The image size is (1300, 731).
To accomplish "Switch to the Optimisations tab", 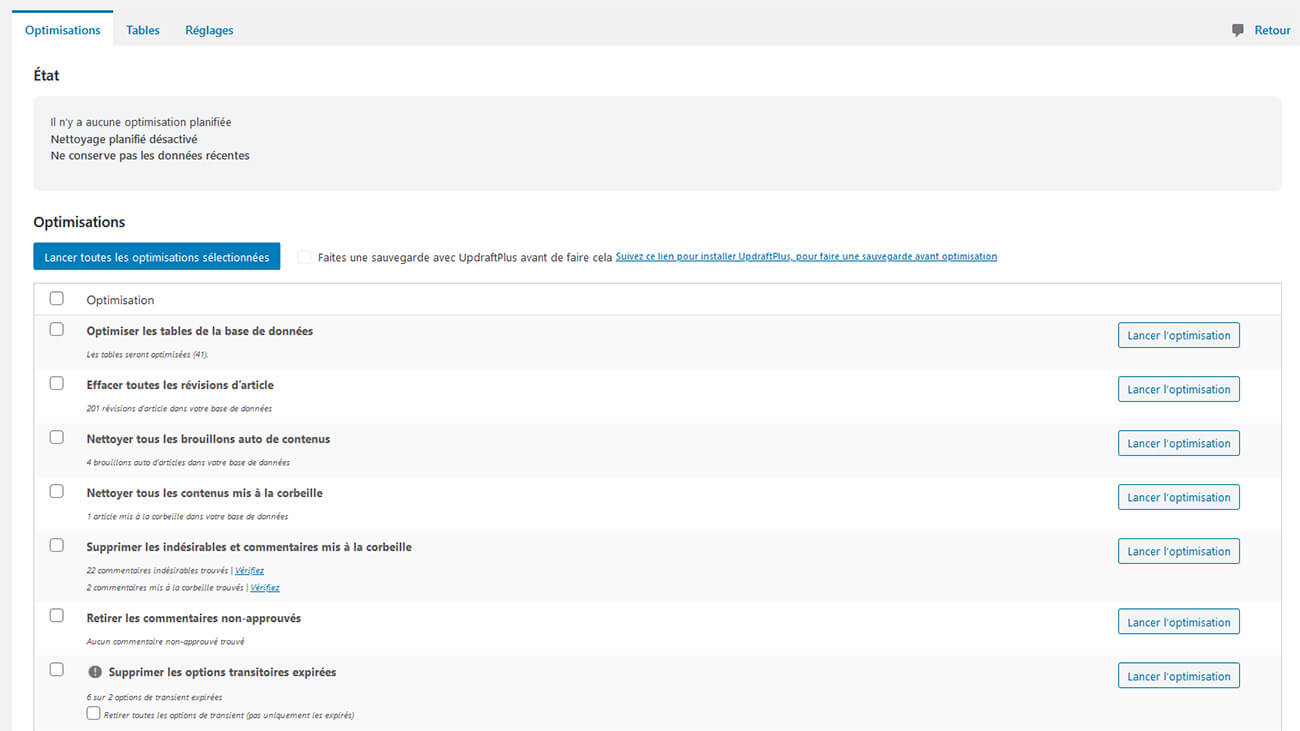I will pos(63,30).
